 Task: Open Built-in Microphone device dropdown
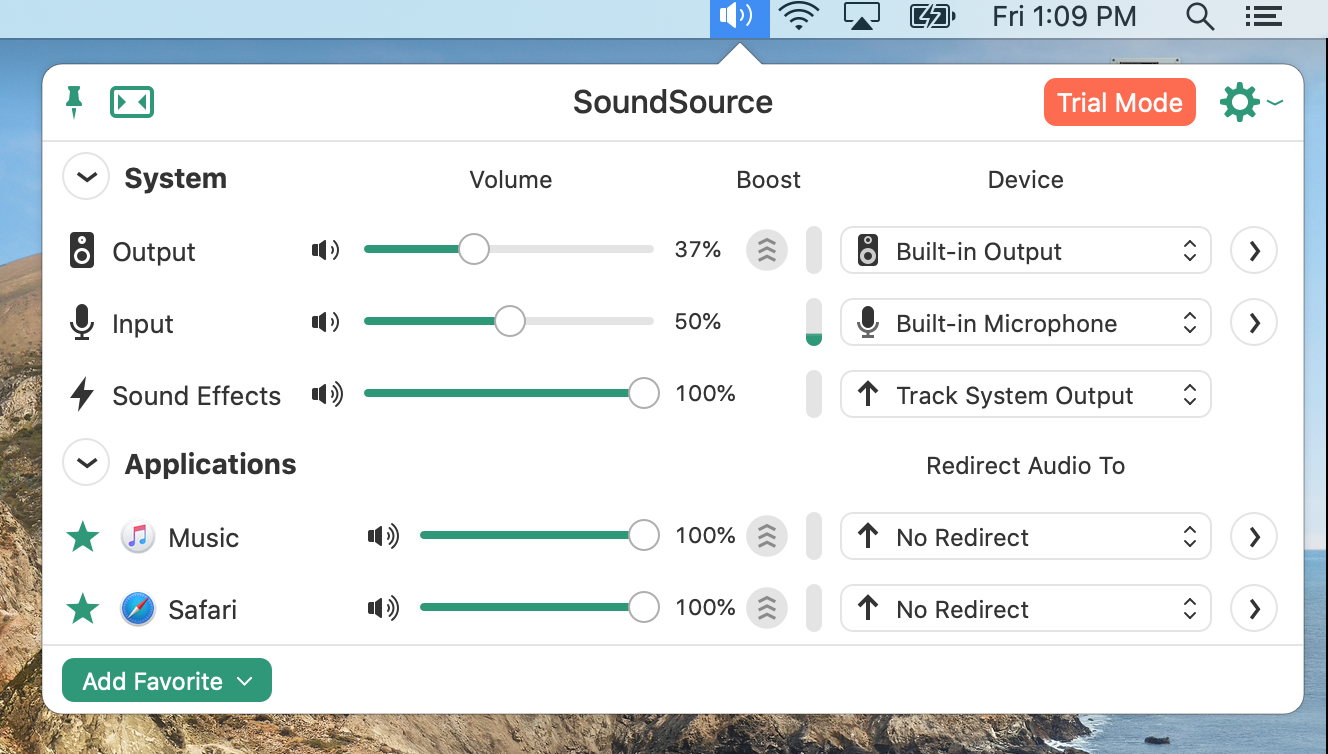[x=1026, y=323]
